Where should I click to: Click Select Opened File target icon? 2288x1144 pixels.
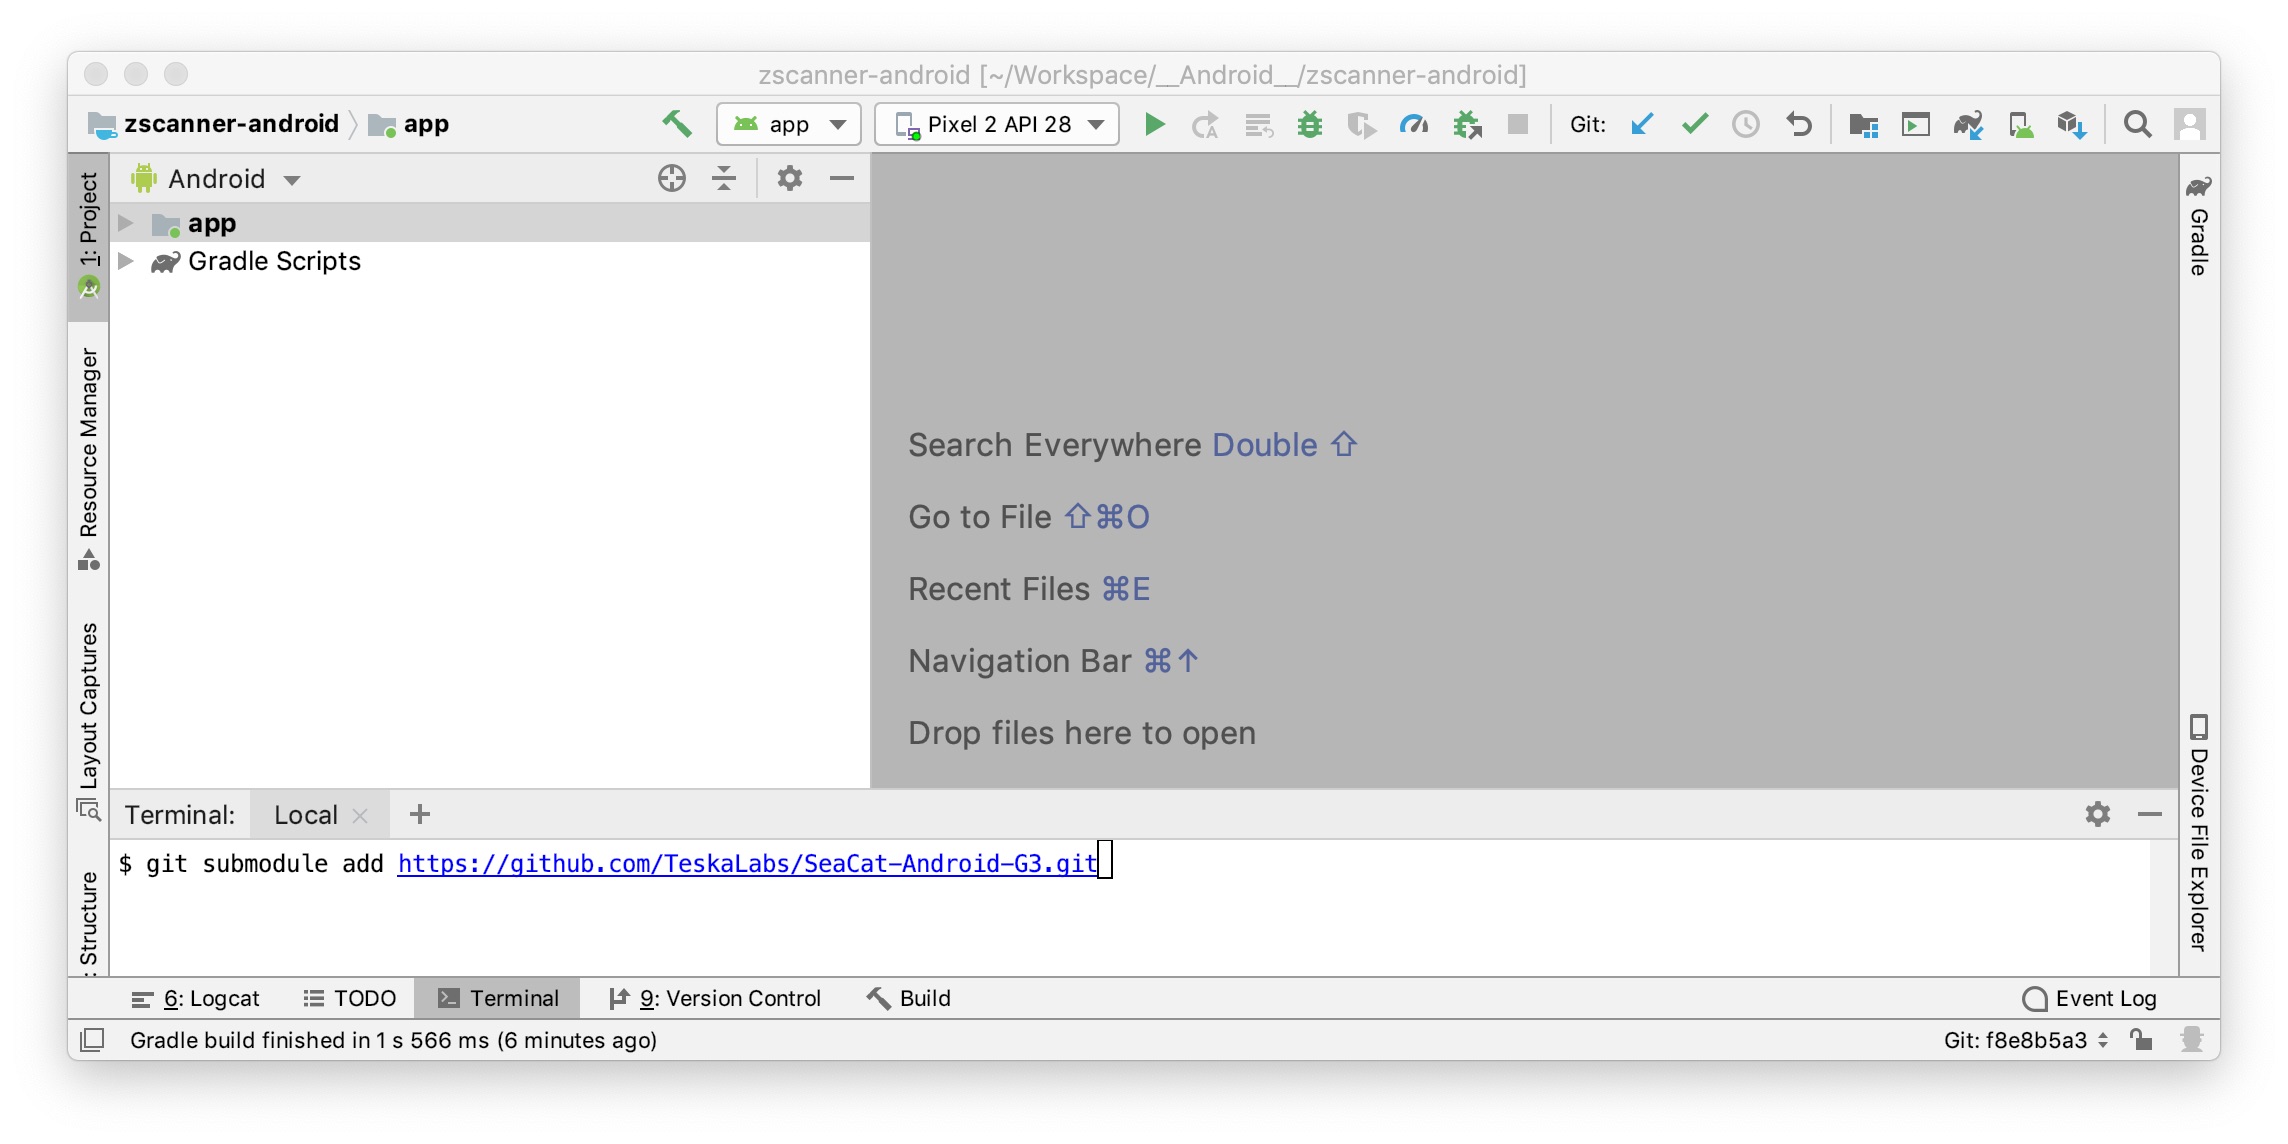[x=672, y=179]
